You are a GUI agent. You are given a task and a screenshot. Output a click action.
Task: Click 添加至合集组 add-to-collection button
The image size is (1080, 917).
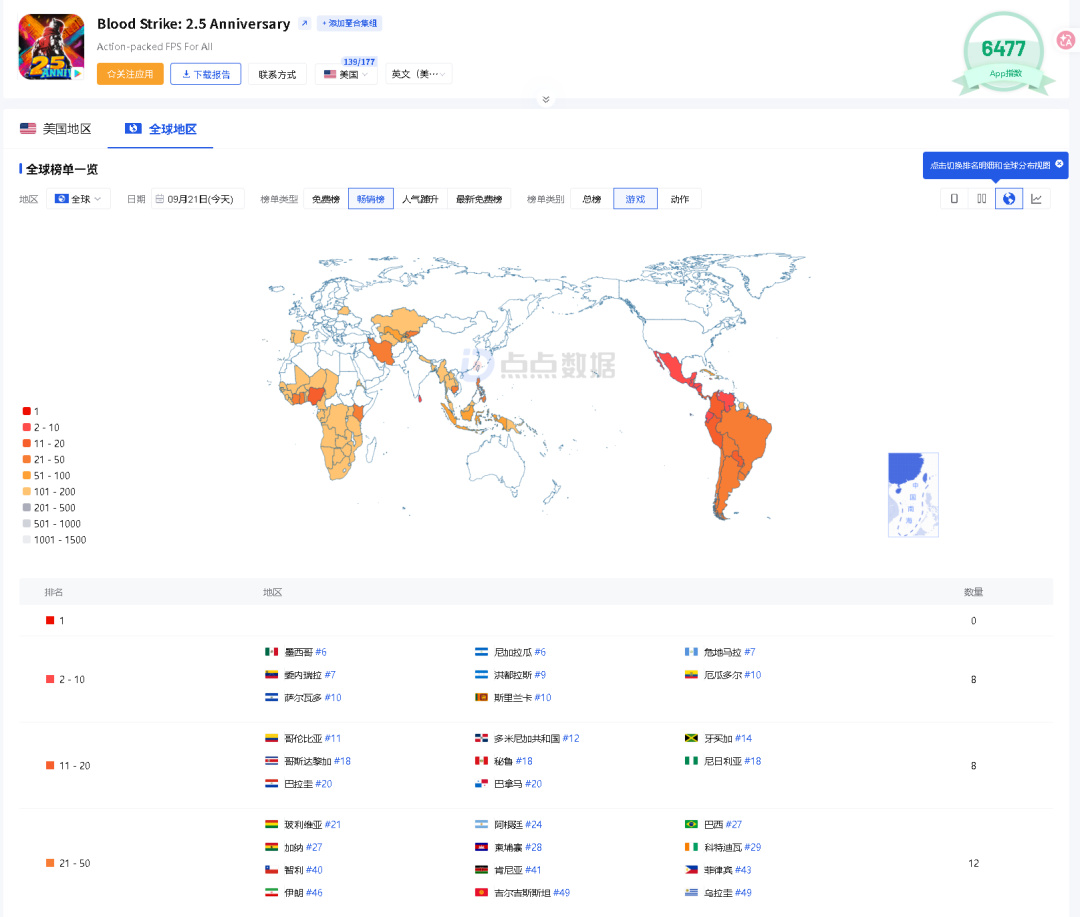pos(350,23)
